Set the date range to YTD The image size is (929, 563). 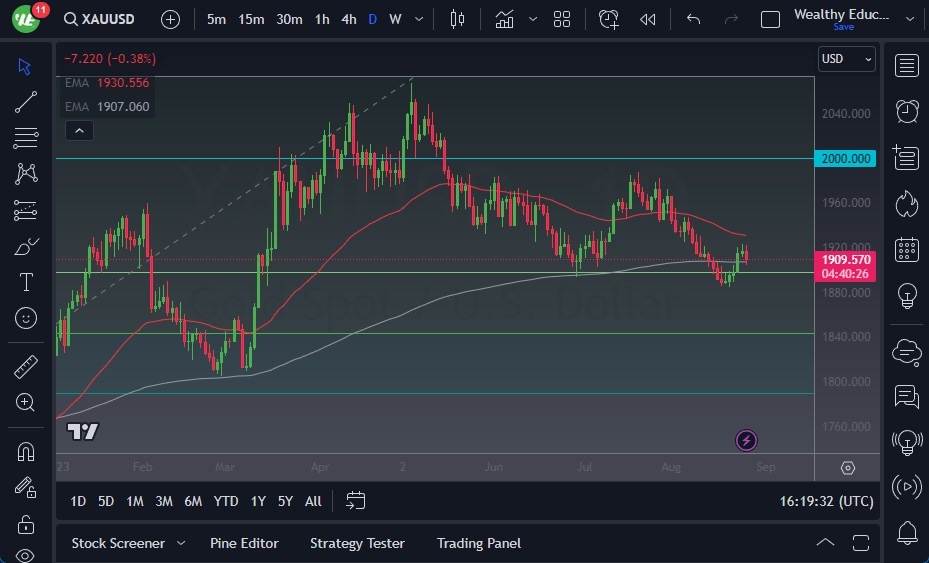pos(226,501)
